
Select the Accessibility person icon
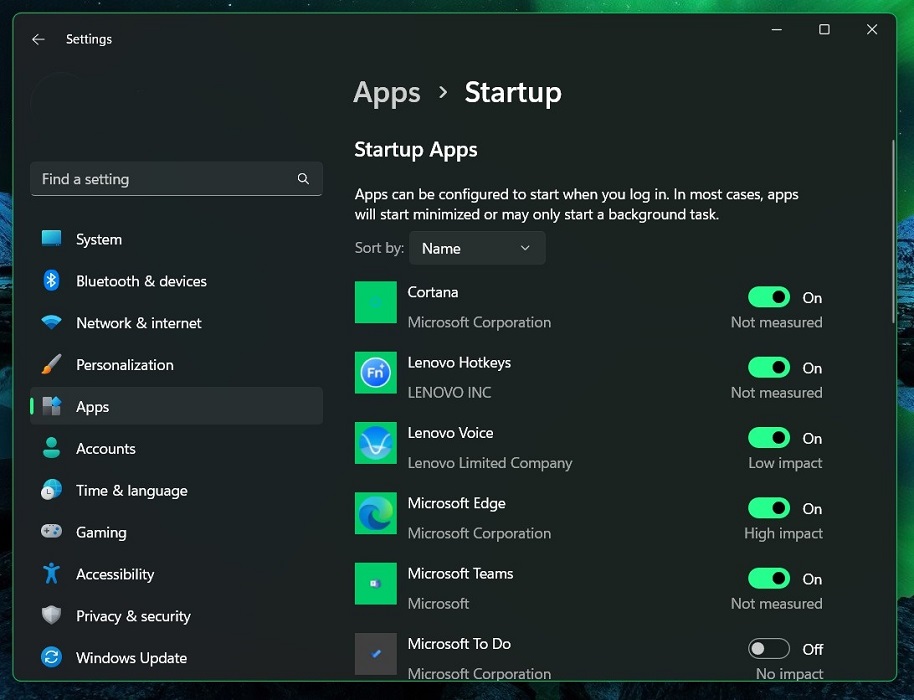[x=51, y=574]
